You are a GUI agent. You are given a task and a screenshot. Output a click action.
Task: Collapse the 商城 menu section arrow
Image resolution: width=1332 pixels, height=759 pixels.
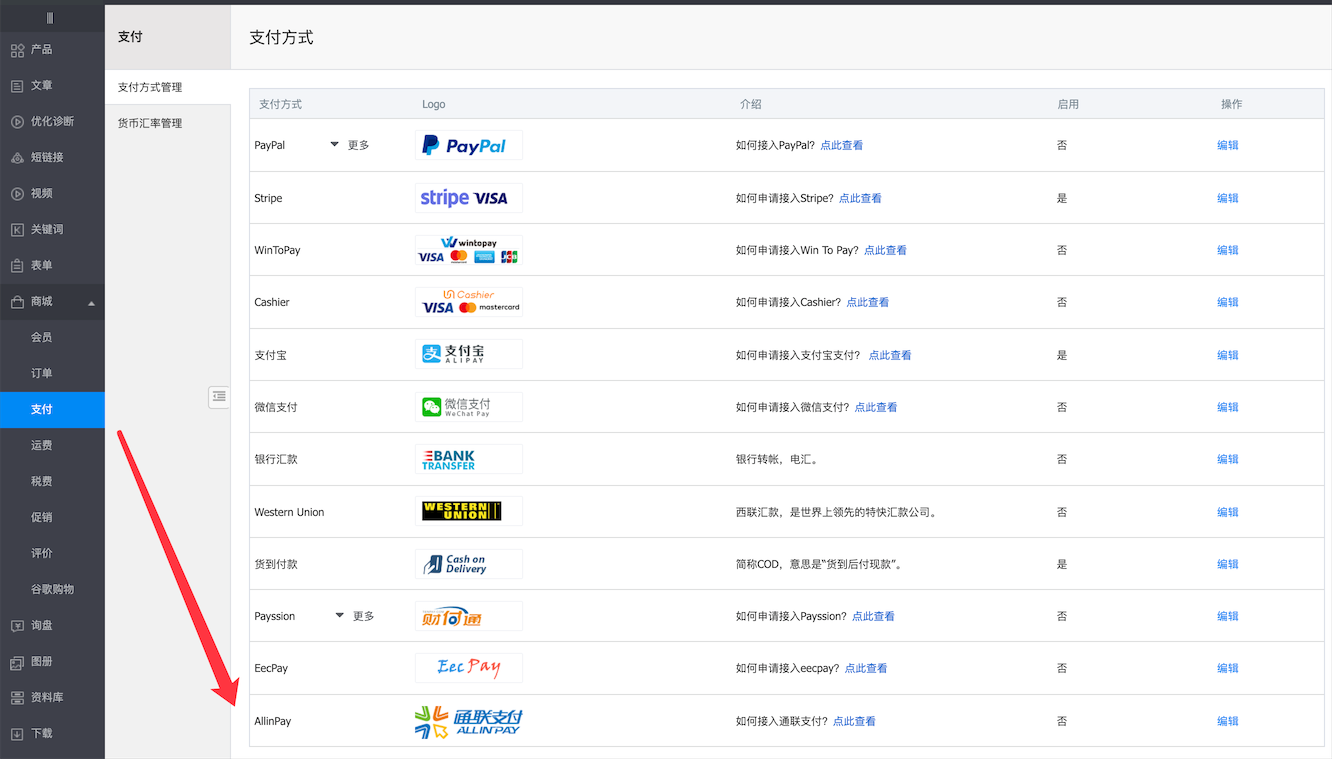coord(92,303)
